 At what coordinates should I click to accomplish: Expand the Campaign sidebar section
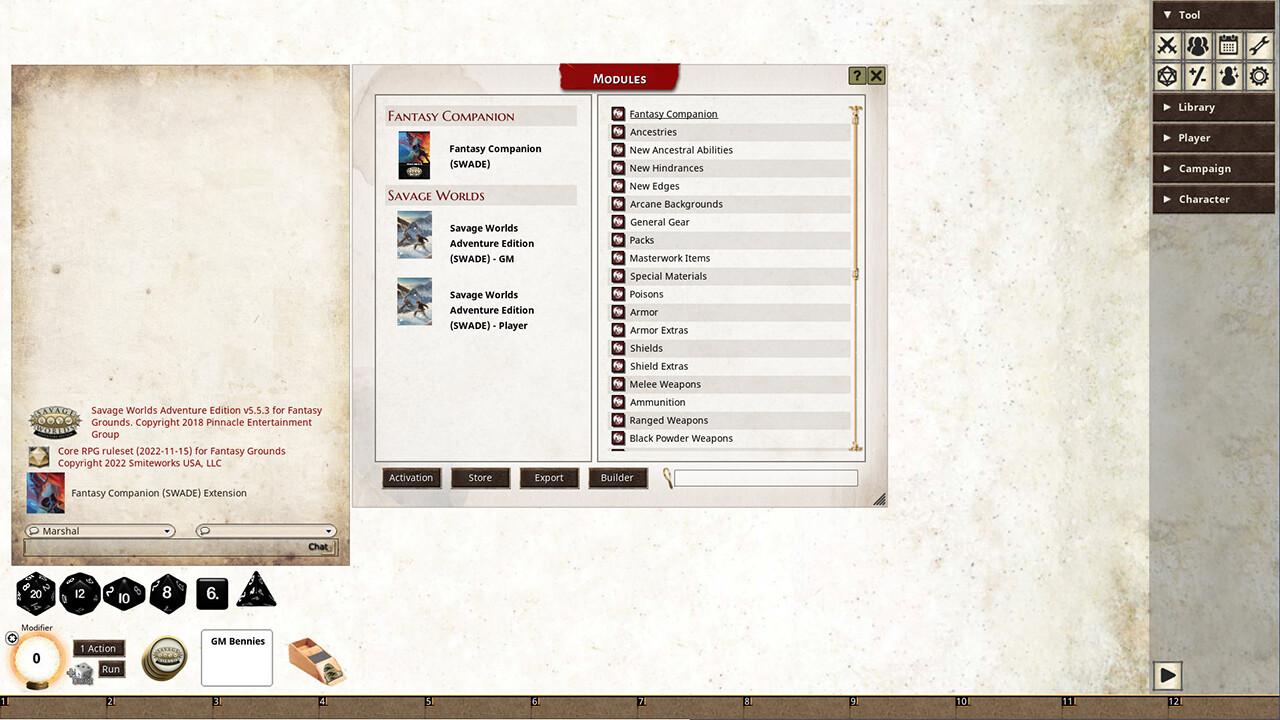point(1213,169)
